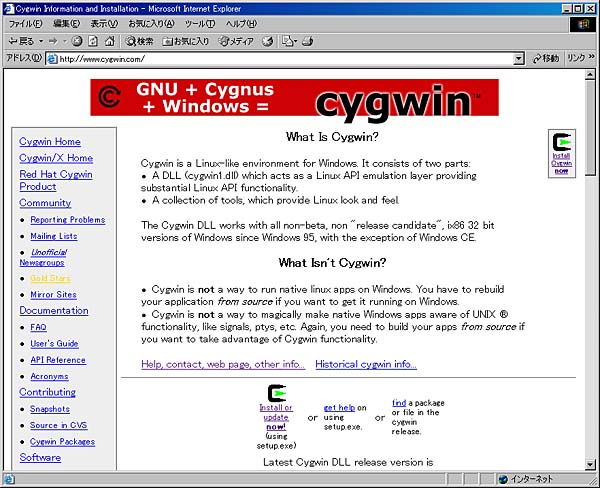Open the Forward button dropdown arrow
Viewport: 600px width, 488px height.
(65, 41)
